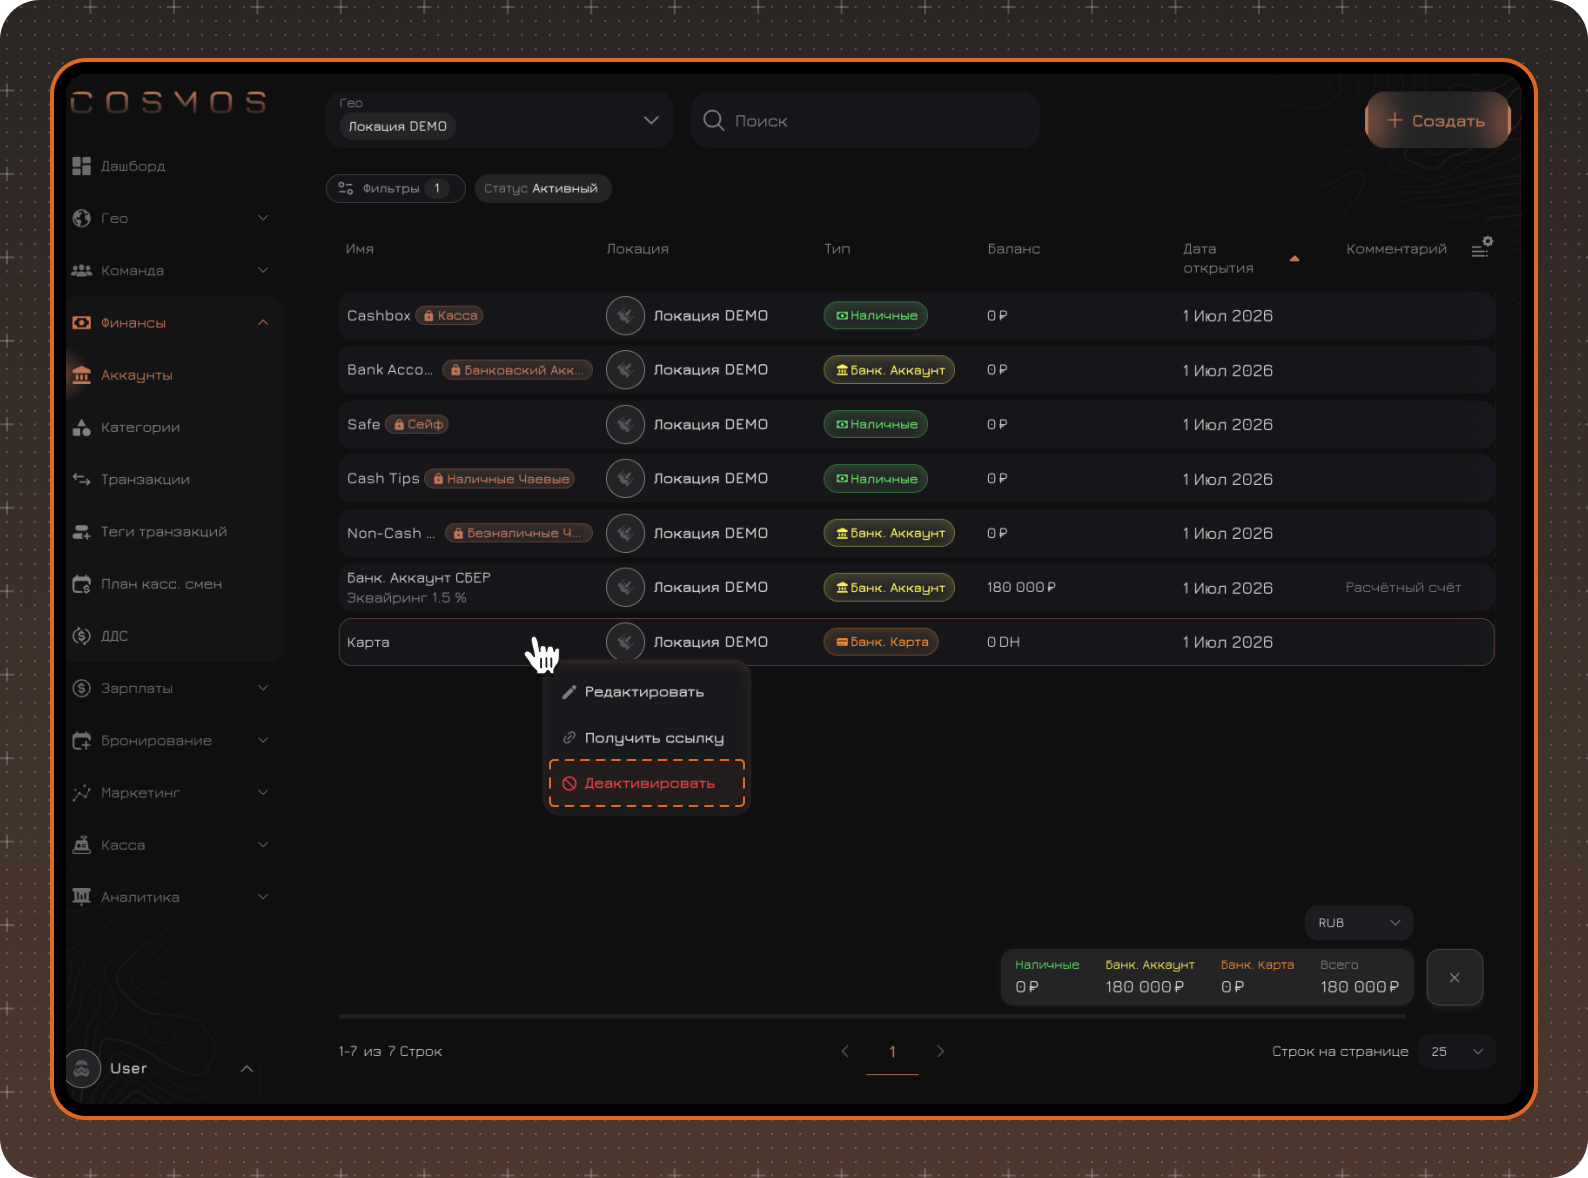Click the Маркетинг chart icon
The image size is (1588, 1178).
(x=82, y=793)
